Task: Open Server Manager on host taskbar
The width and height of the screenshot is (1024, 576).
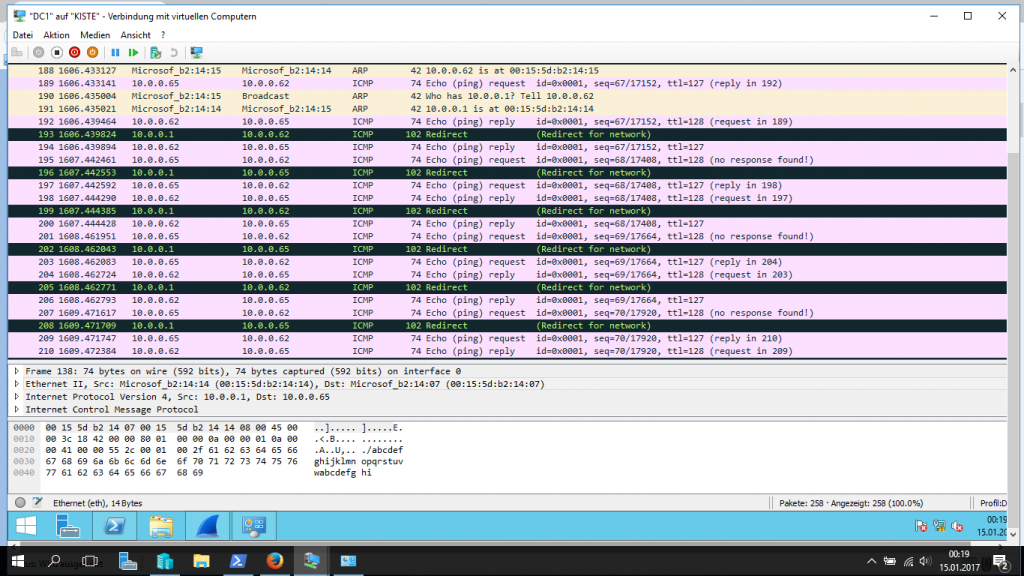Action: [127, 561]
